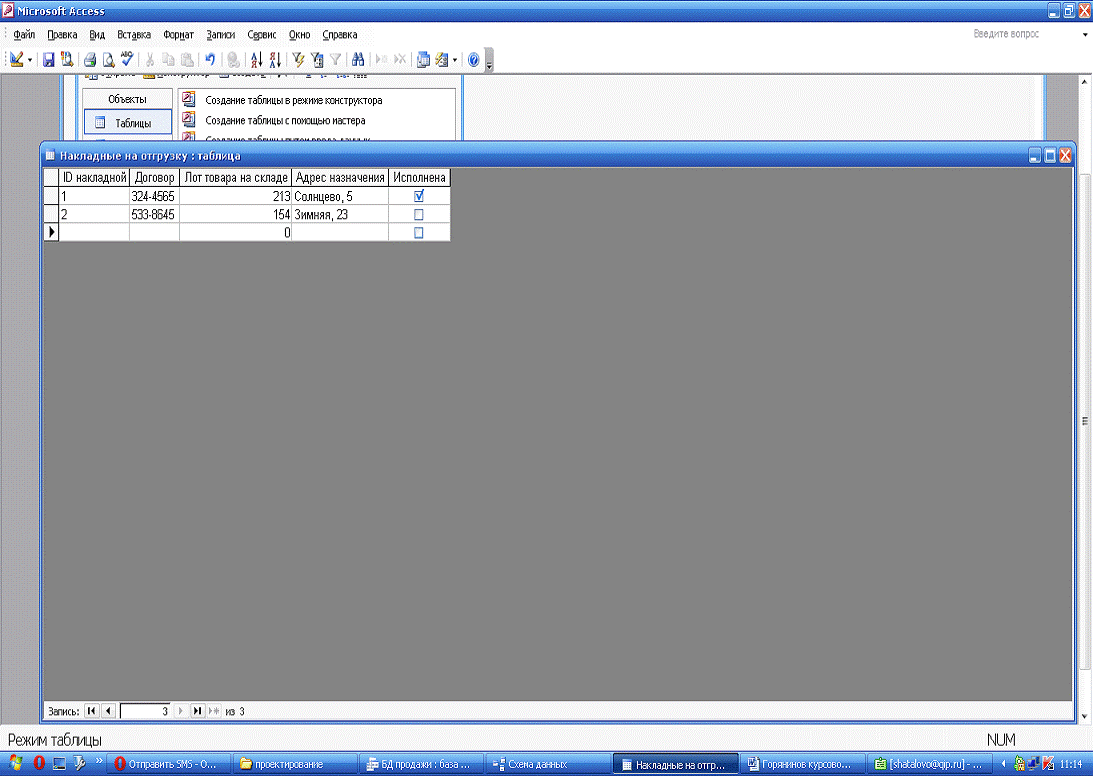Click the Save icon in the toolbar
Viewport: 1093px width, 776px height.
[48, 60]
